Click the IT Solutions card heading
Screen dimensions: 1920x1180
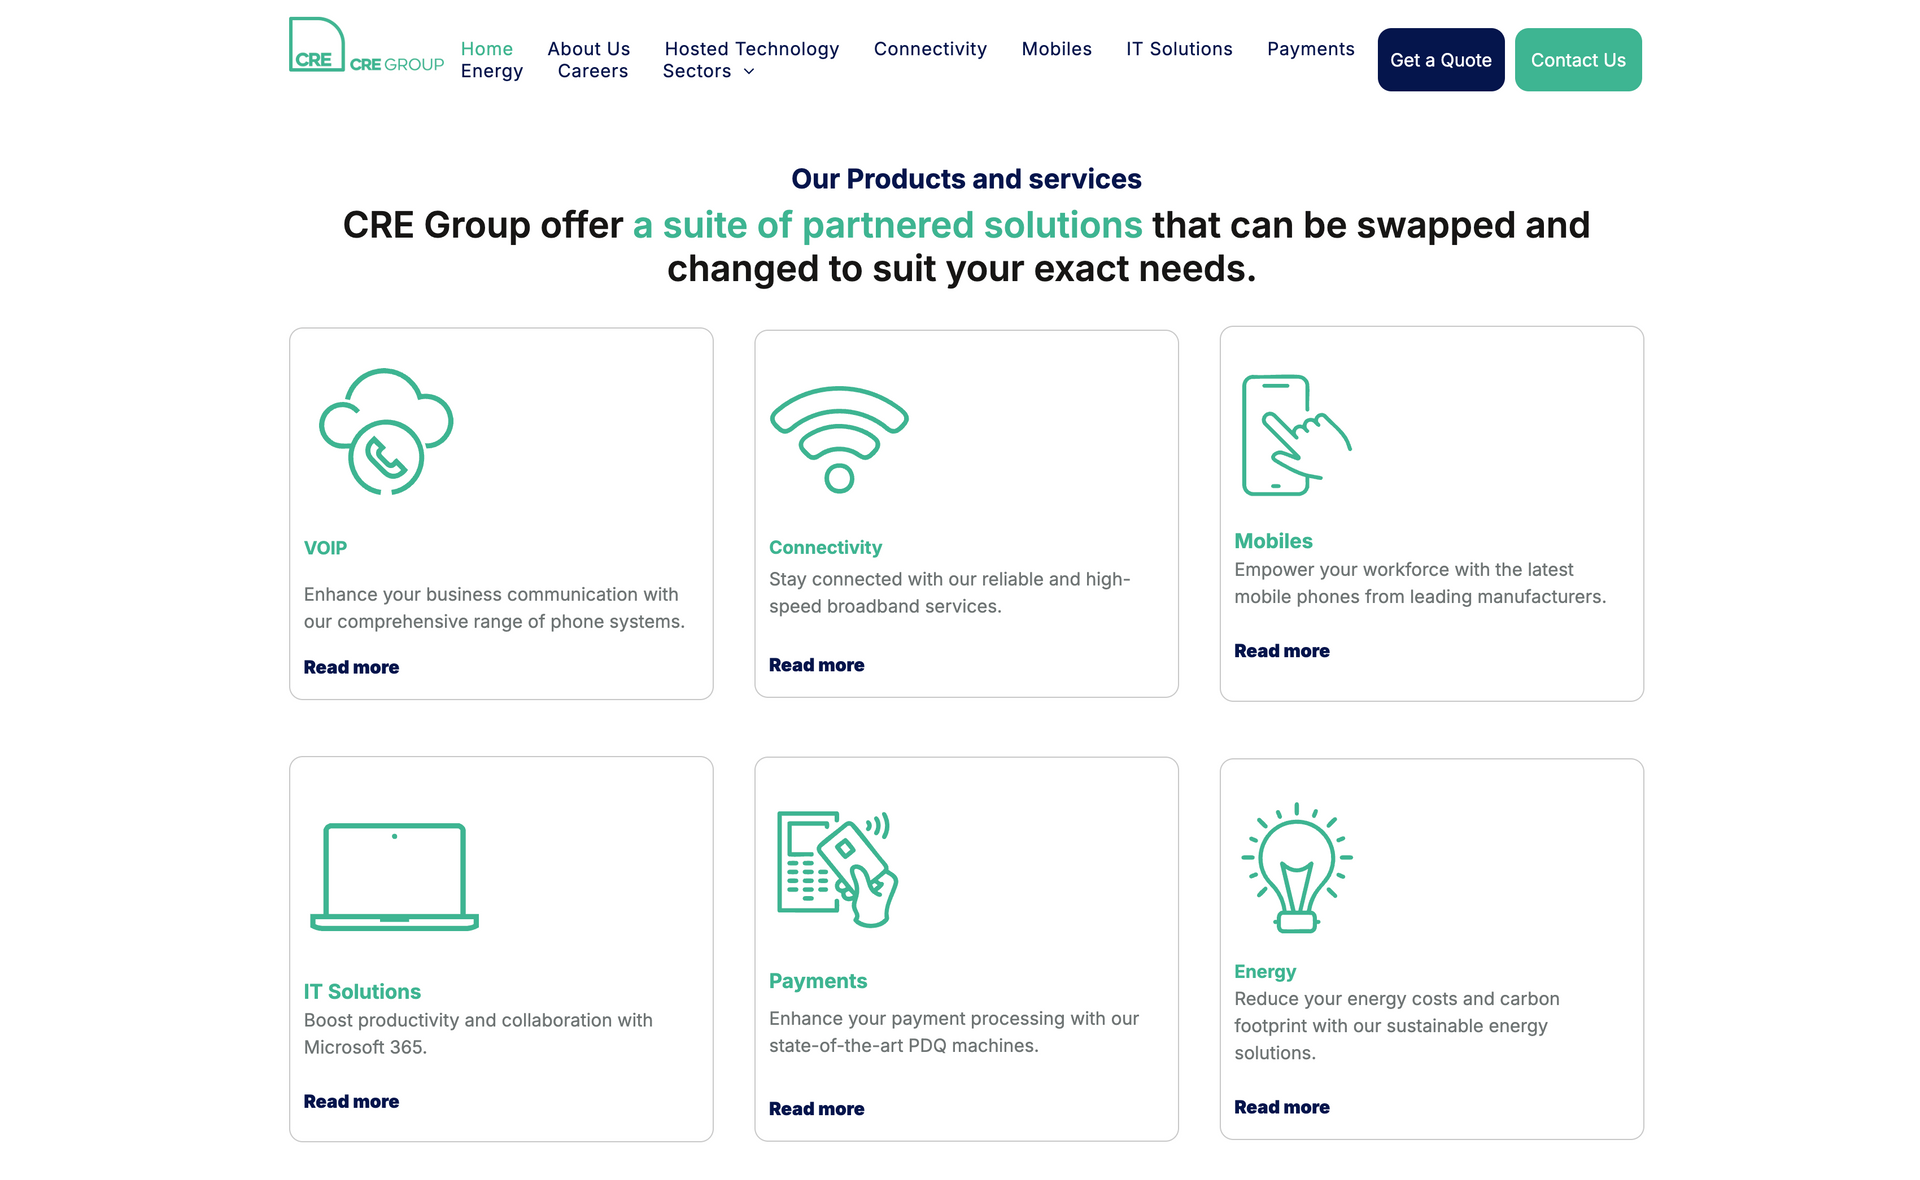tap(362, 991)
